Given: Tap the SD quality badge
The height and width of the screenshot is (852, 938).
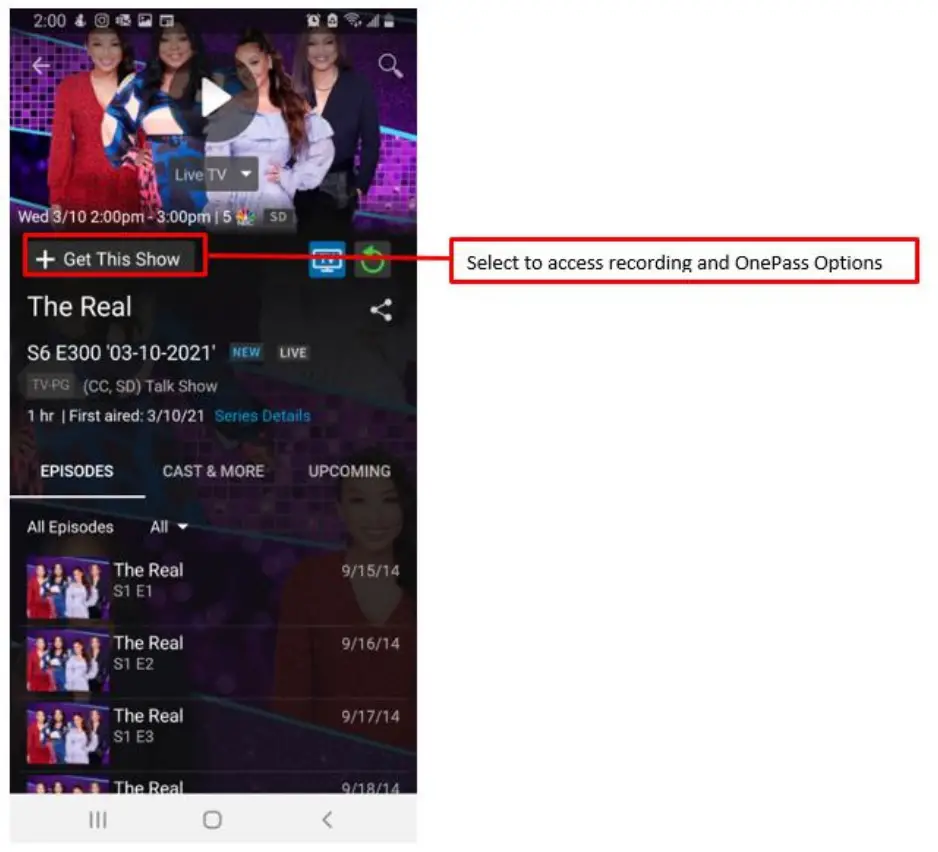Looking at the screenshot, I should pos(278,217).
